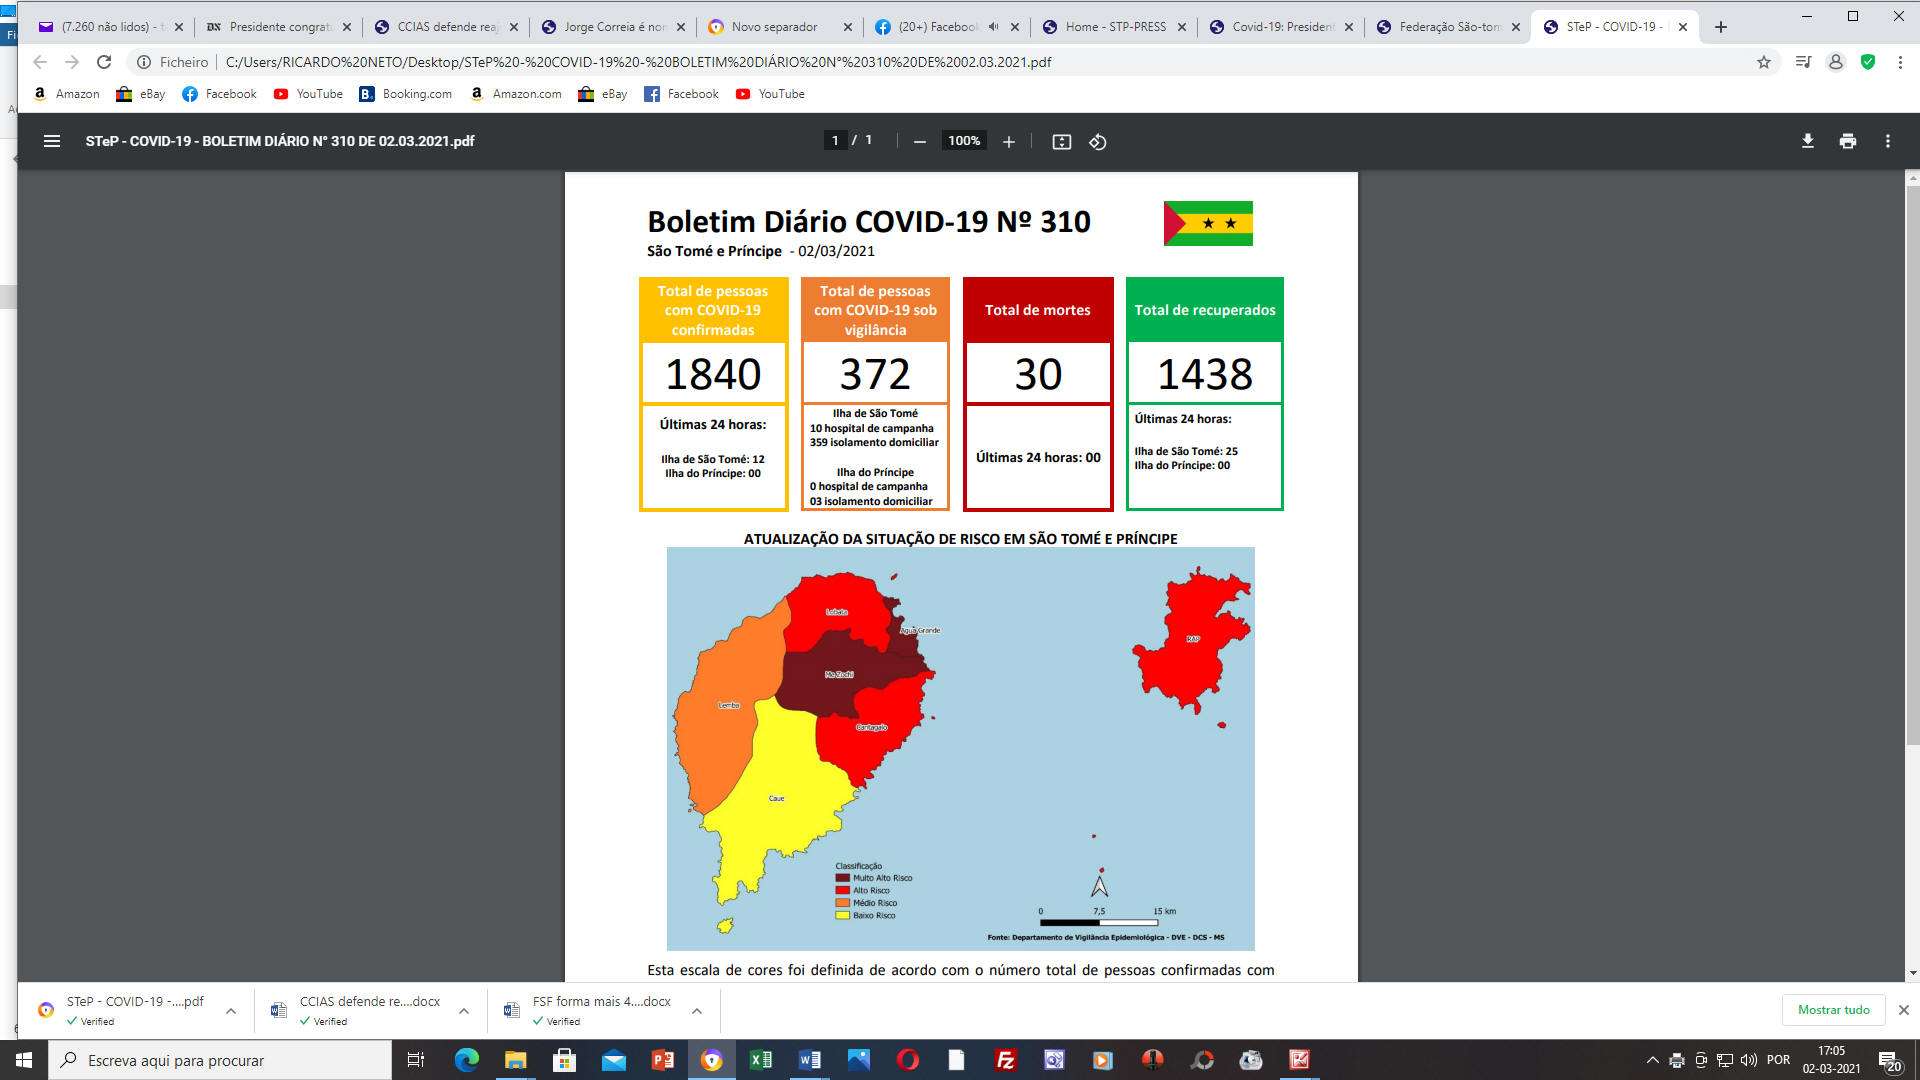Open the PDF sidebar hamburger menu
Image resolution: width=1920 pixels, height=1080 pixels.
click(52, 141)
